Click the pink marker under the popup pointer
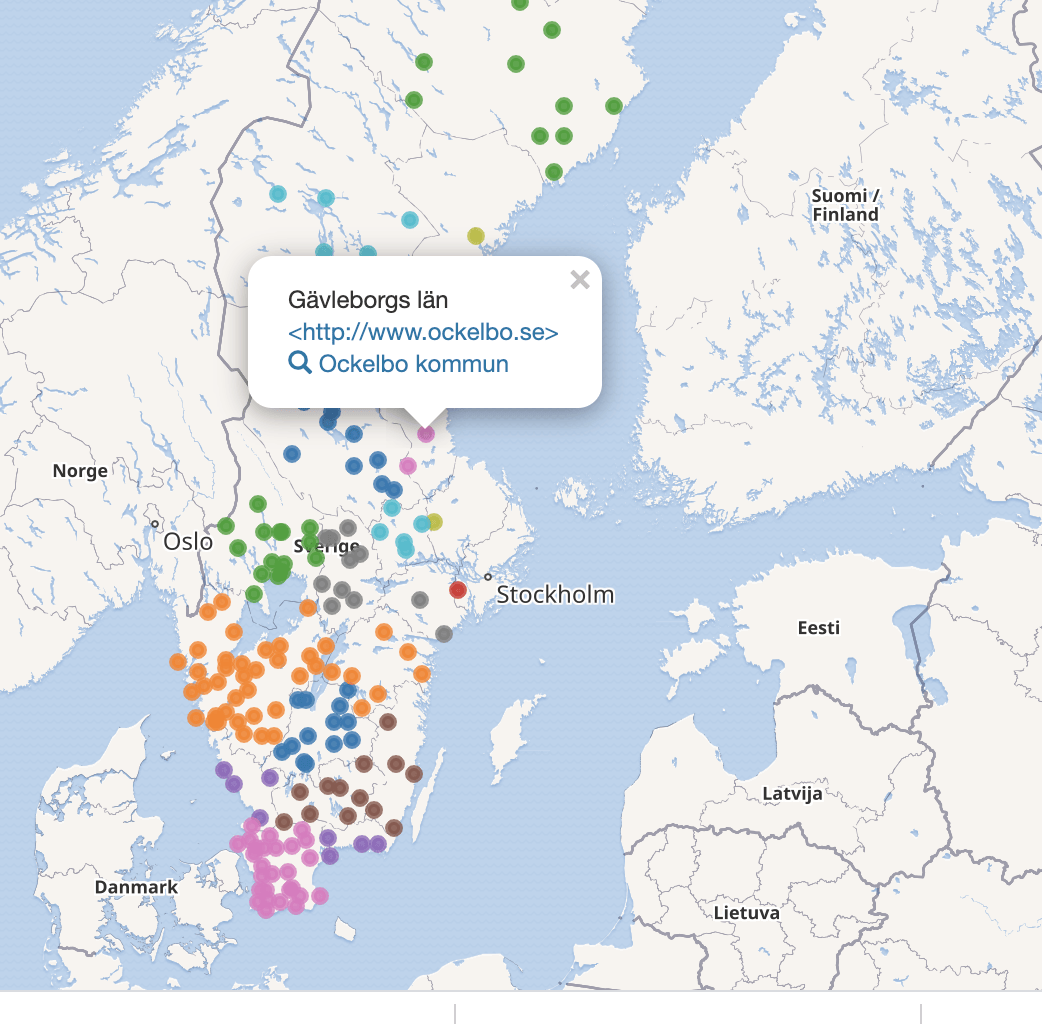Screen dimensions: 1042x1024 (x=426, y=434)
